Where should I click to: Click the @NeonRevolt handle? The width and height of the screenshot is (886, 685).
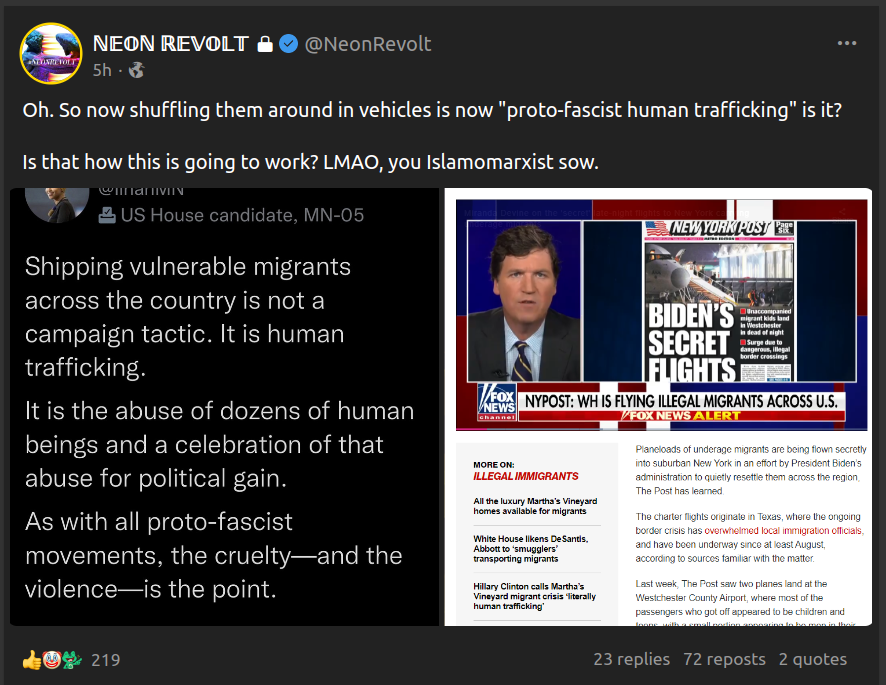pos(368,44)
